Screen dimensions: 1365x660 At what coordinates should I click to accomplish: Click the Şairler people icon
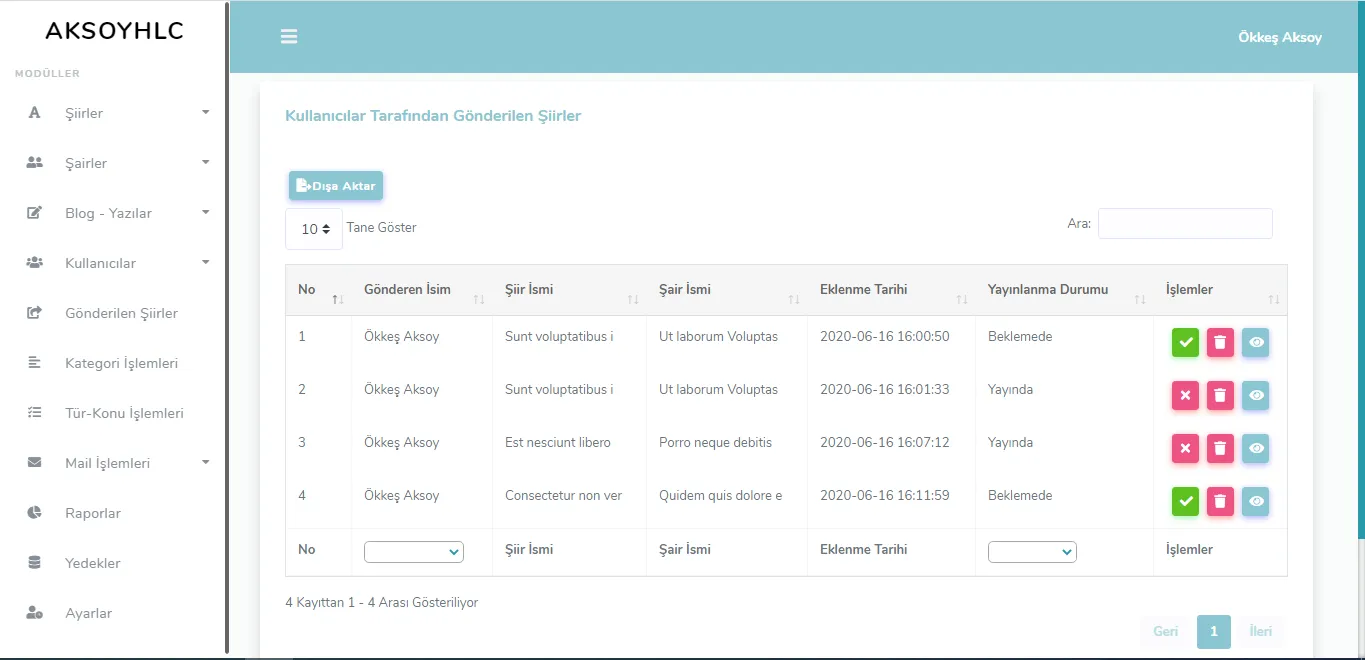pyautogui.click(x=34, y=163)
